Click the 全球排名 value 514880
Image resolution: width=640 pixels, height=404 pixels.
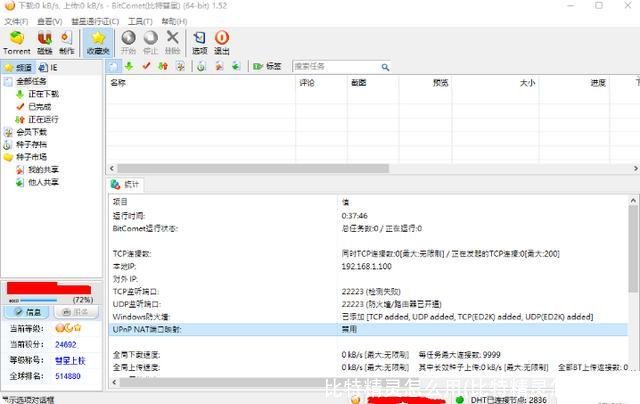[68, 376]
